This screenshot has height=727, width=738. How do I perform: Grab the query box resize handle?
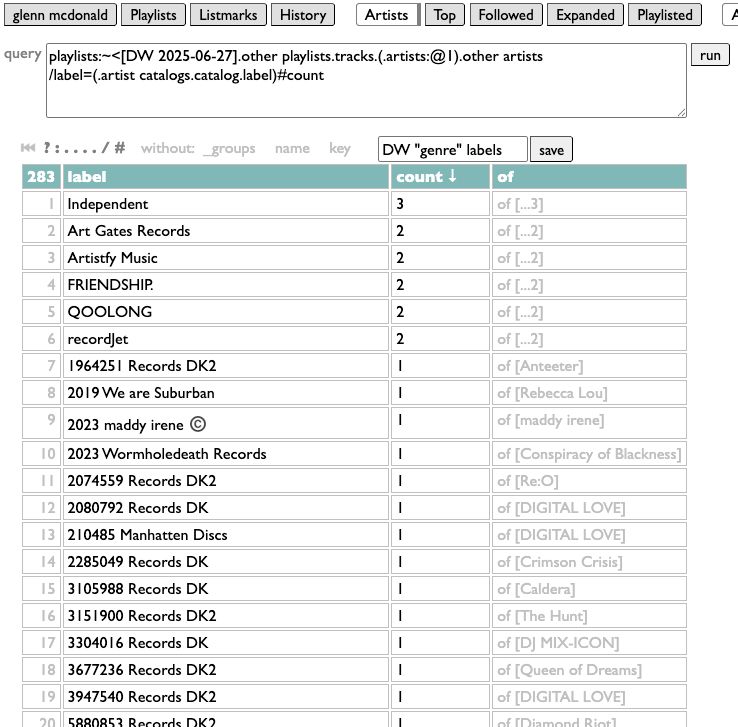click(682, 112)
